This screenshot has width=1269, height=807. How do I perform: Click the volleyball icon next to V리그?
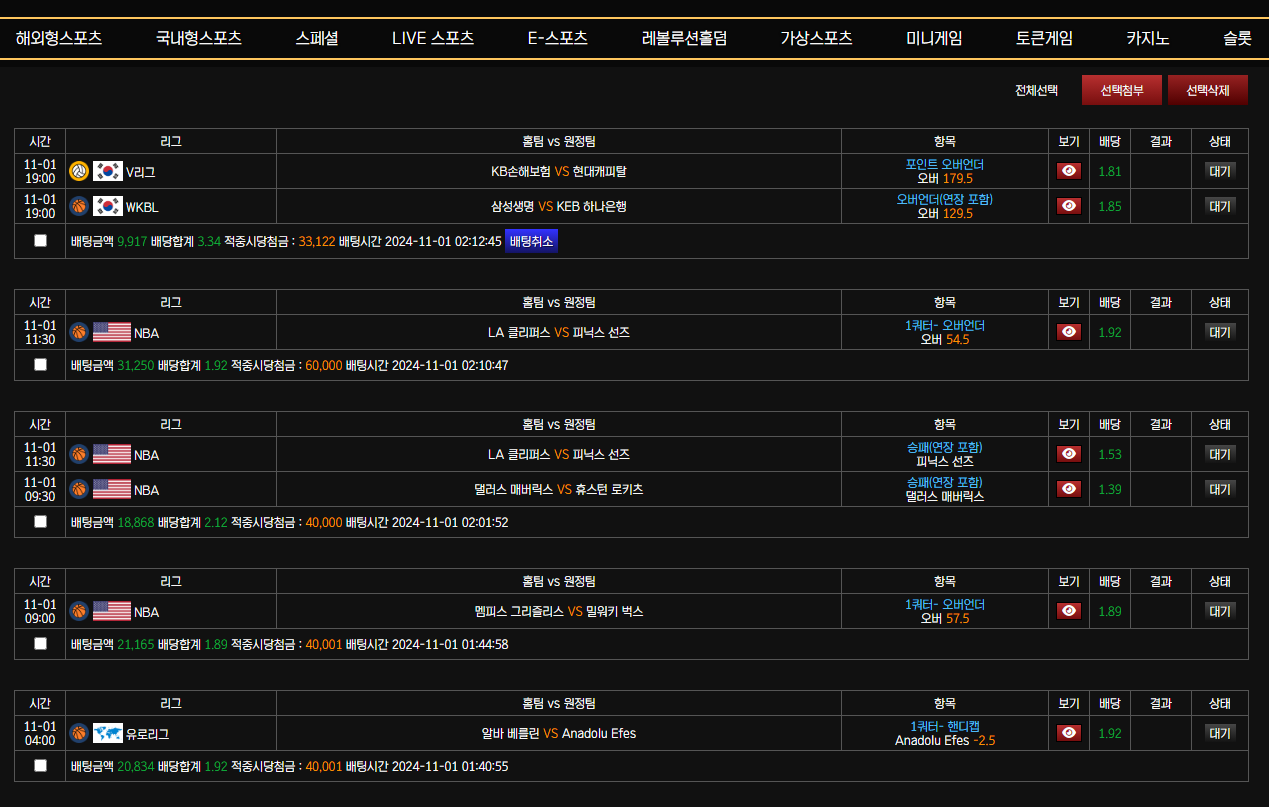tap(79, 171)
